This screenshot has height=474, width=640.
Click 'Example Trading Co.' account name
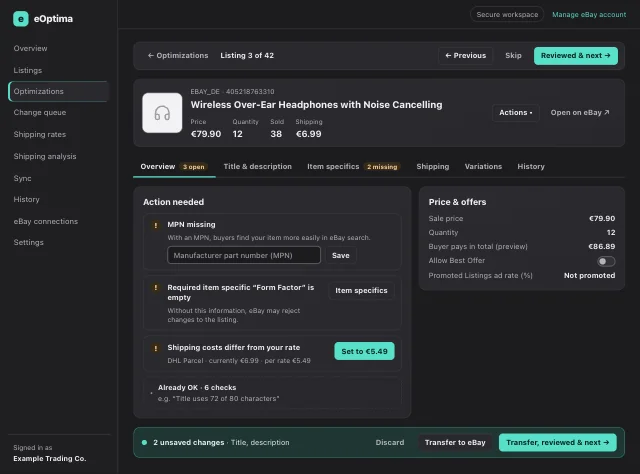point(50,458)
